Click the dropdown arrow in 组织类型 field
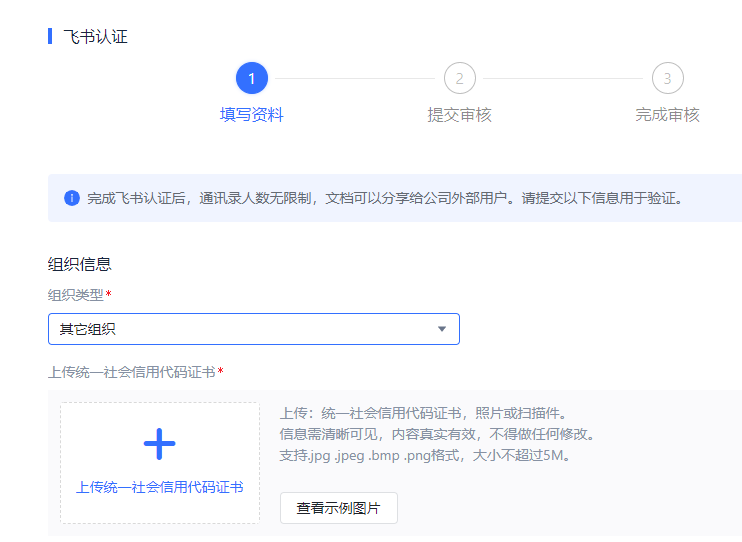Image resolution: width=742 pixels, height=542 pixels. point(442,329)
